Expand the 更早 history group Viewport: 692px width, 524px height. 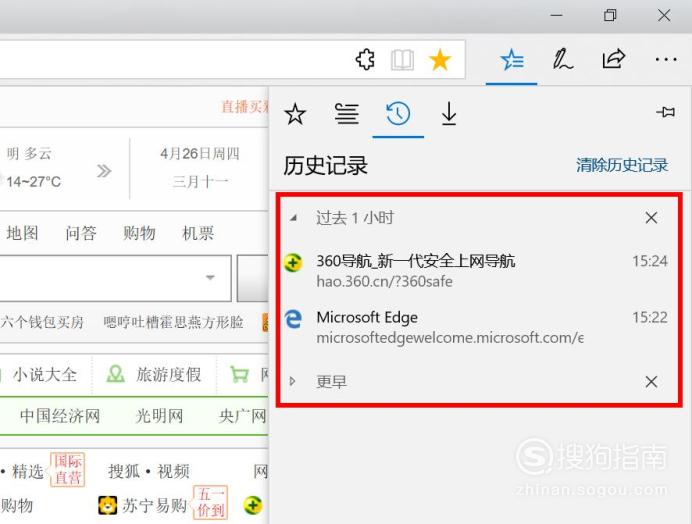coord(293,381)
